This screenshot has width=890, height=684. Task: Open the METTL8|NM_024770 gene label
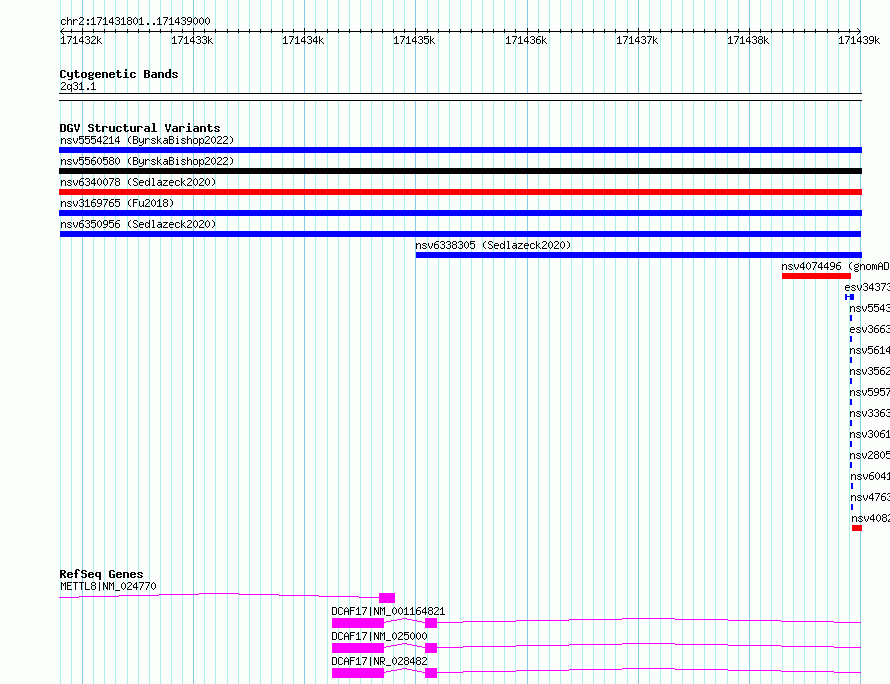click(x=108, y=586)
